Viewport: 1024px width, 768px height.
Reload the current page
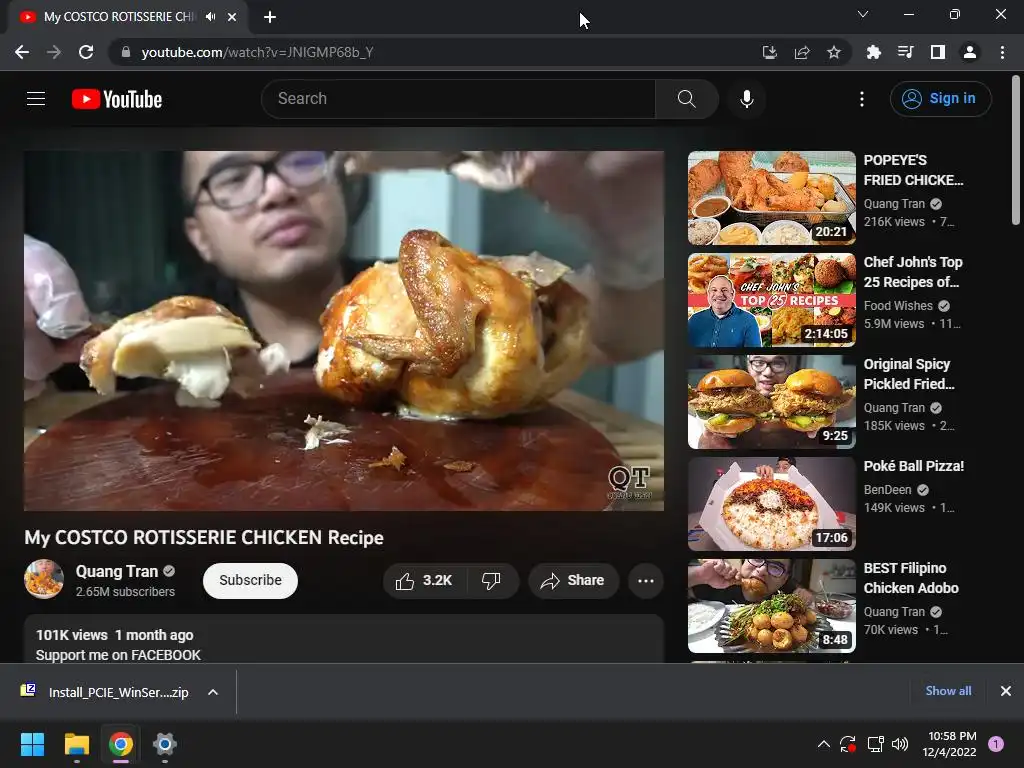(x=86, y=52)
